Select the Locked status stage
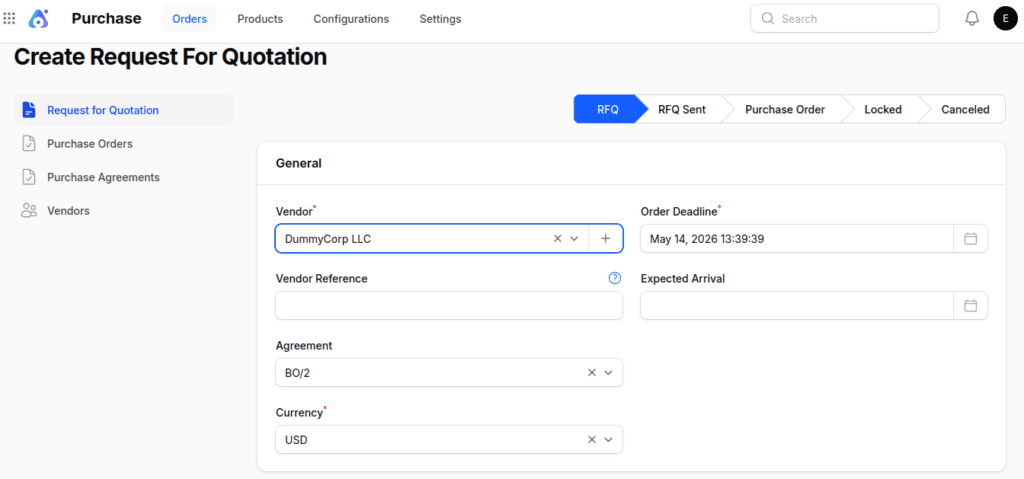Viewport: 1024px width, 479px height. [x=883, y=109]
